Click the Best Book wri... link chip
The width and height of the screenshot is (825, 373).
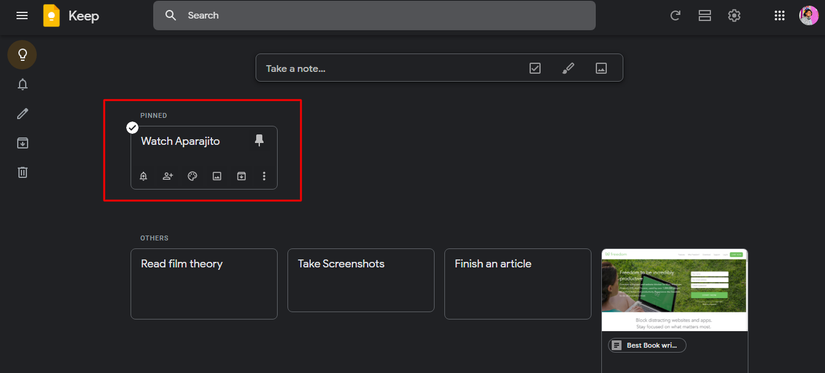point(647,346)
